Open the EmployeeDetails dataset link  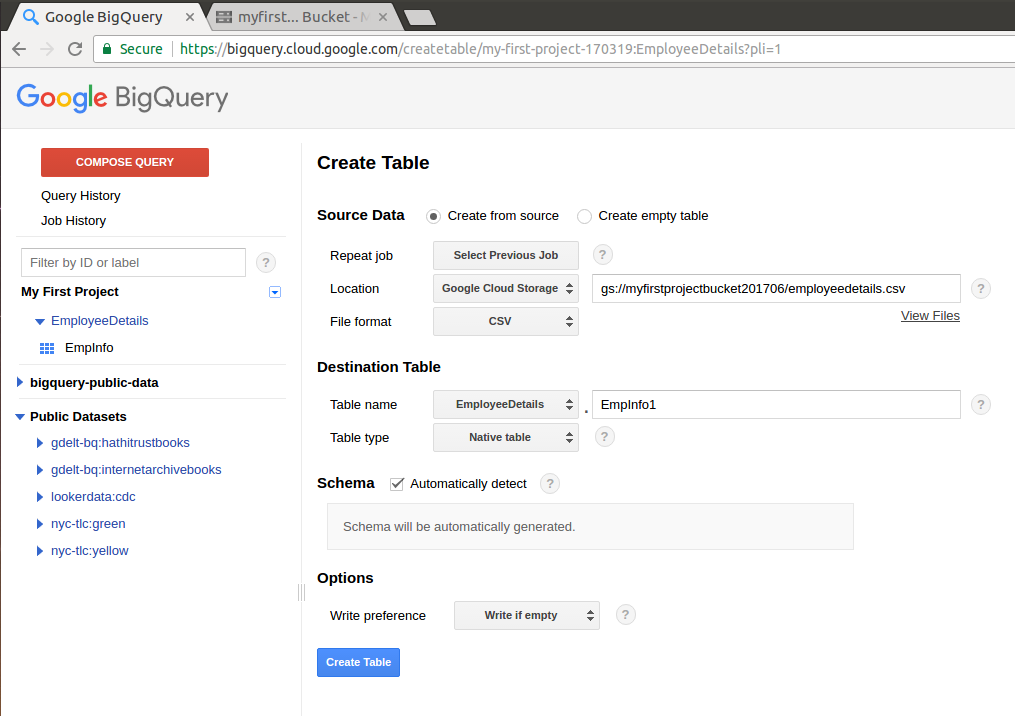click(100, 321)
